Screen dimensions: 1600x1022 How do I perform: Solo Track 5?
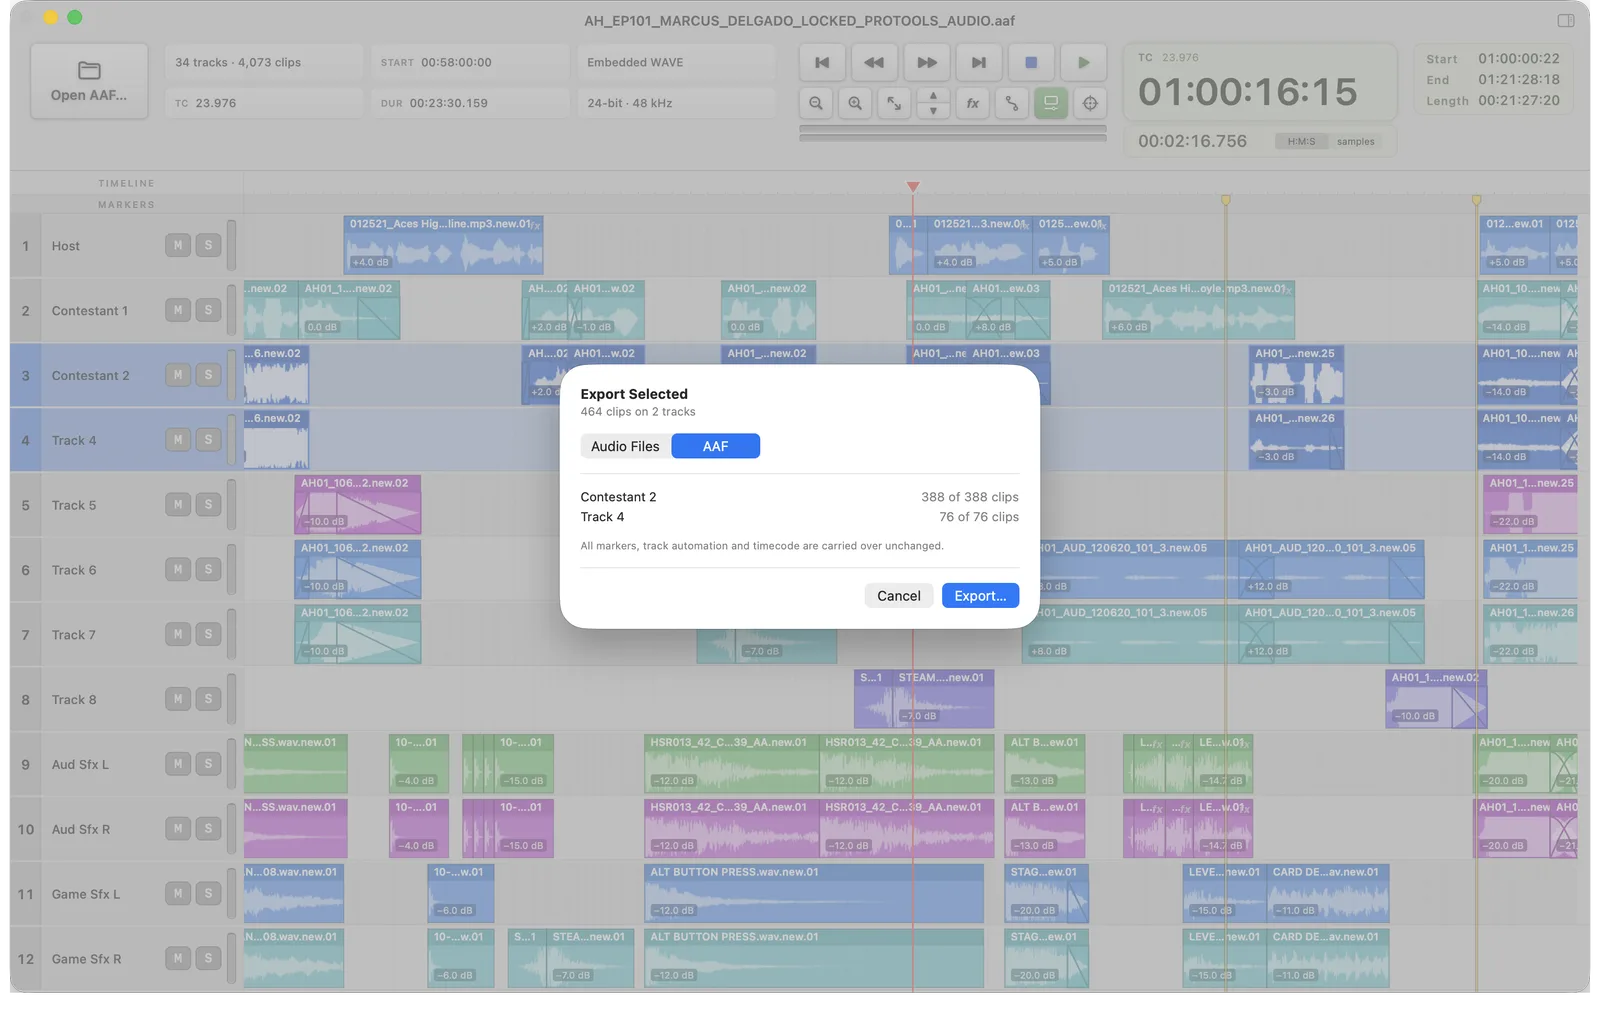[x=208, y=504]
